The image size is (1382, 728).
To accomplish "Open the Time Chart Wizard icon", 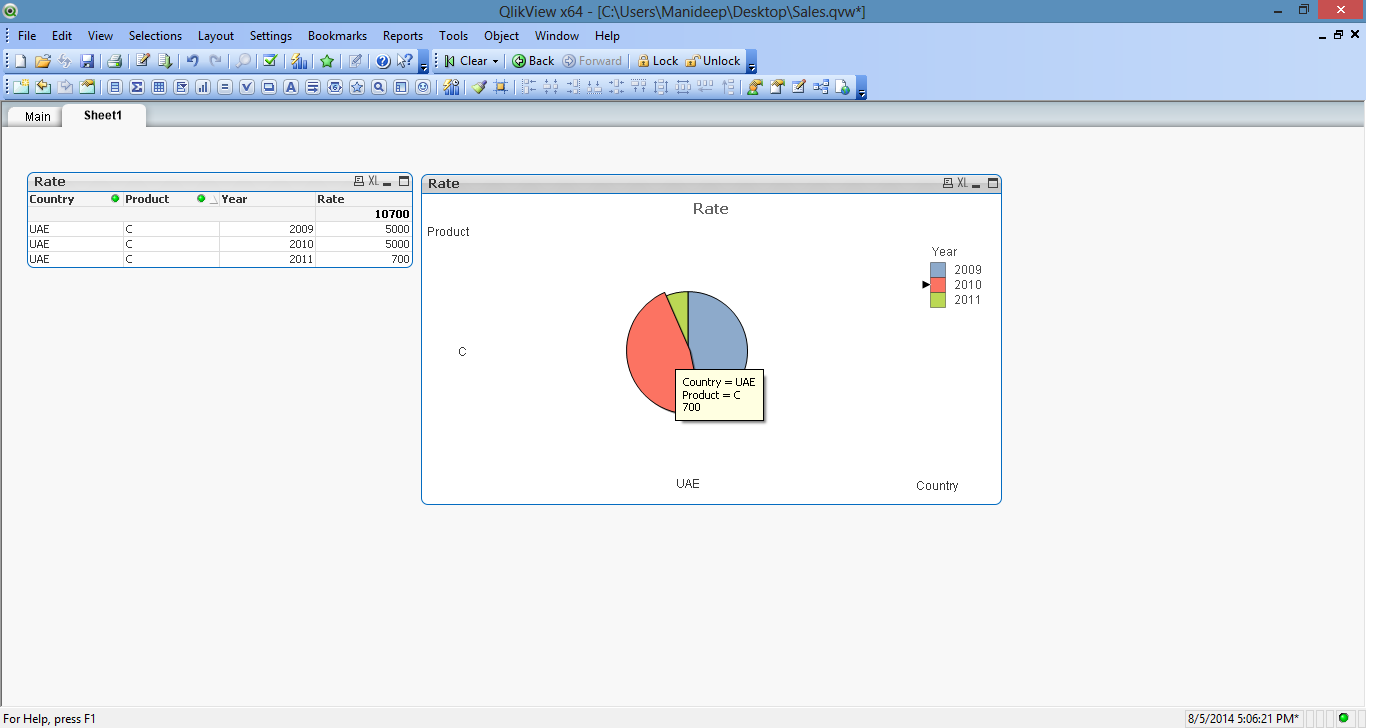I will click(451, 87).
